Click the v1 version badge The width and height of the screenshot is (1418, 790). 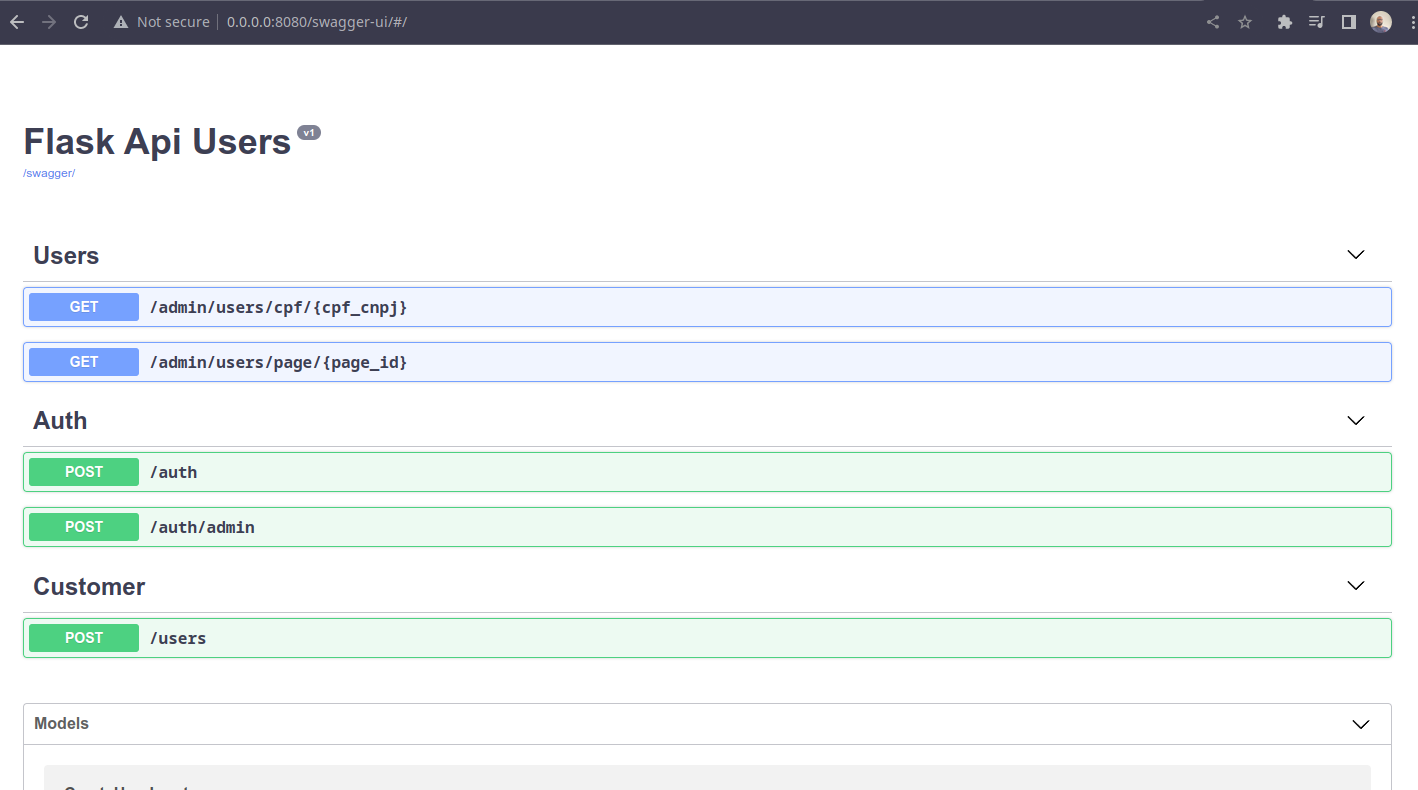309,133
